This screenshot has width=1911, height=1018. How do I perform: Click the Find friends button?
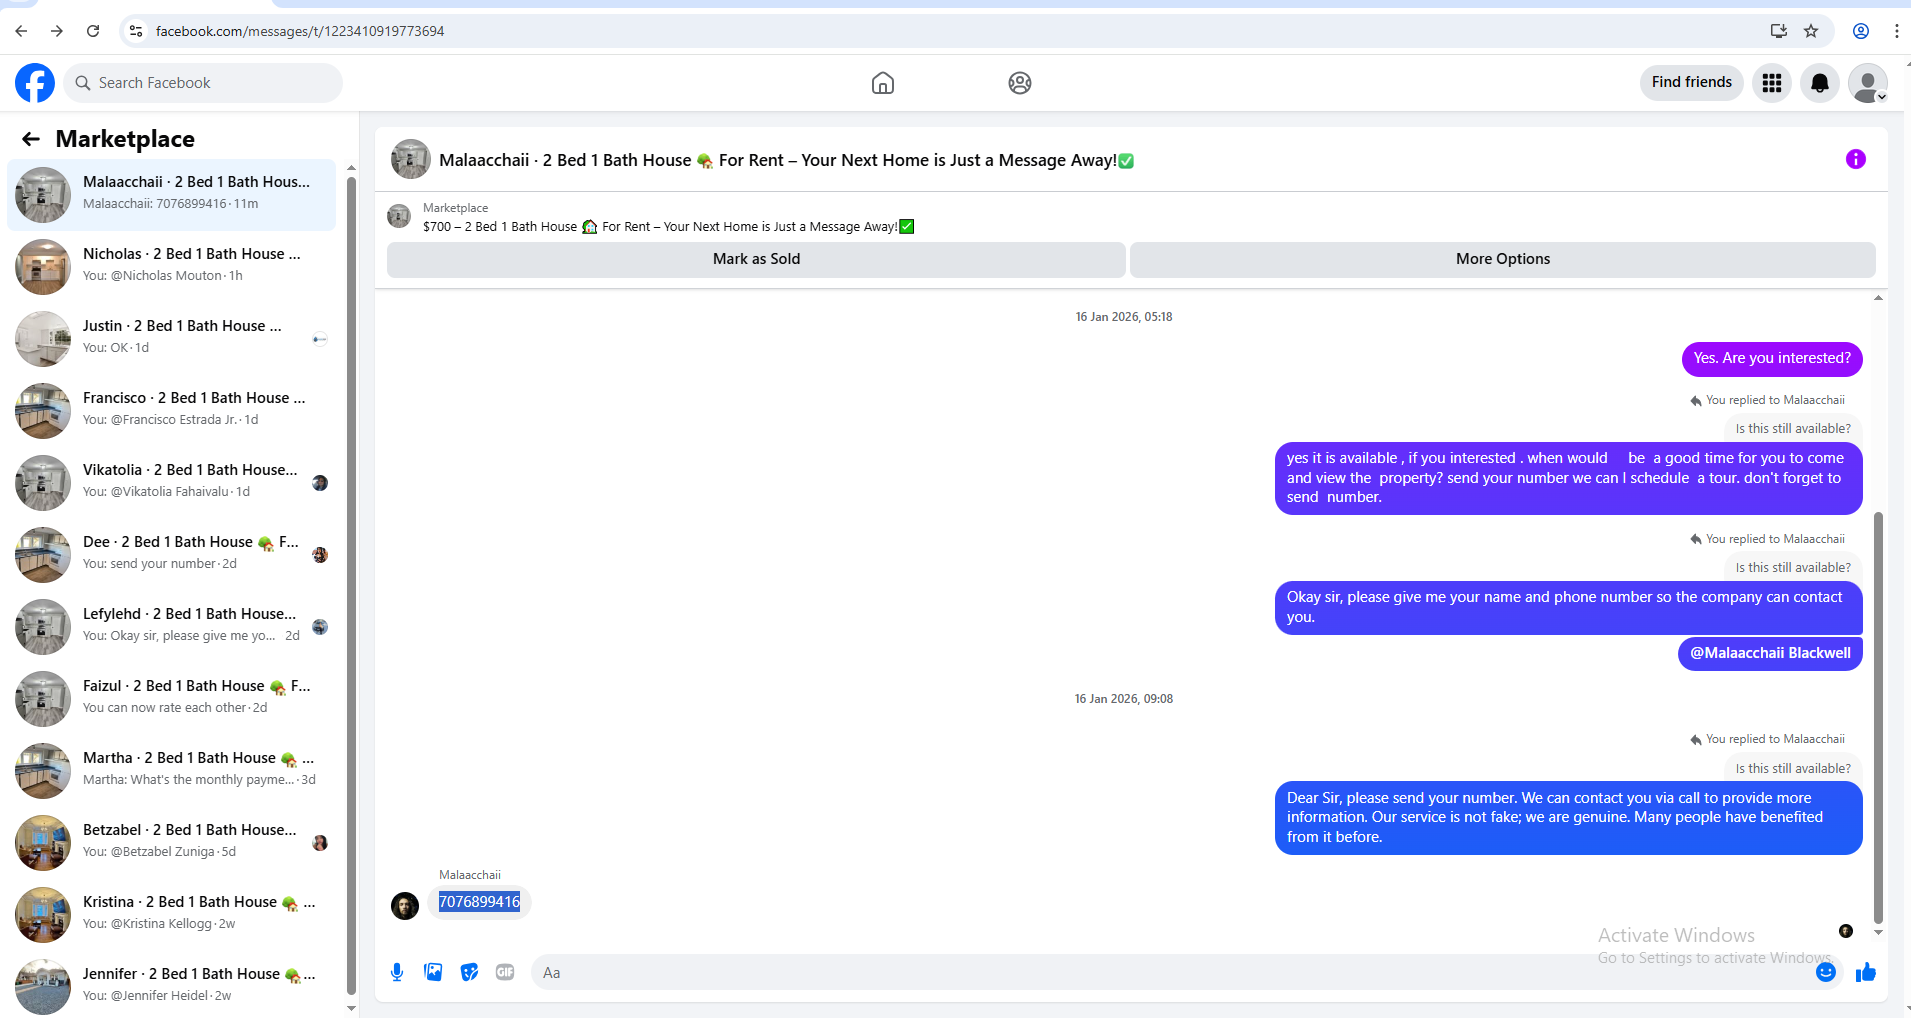(1692, 83)
